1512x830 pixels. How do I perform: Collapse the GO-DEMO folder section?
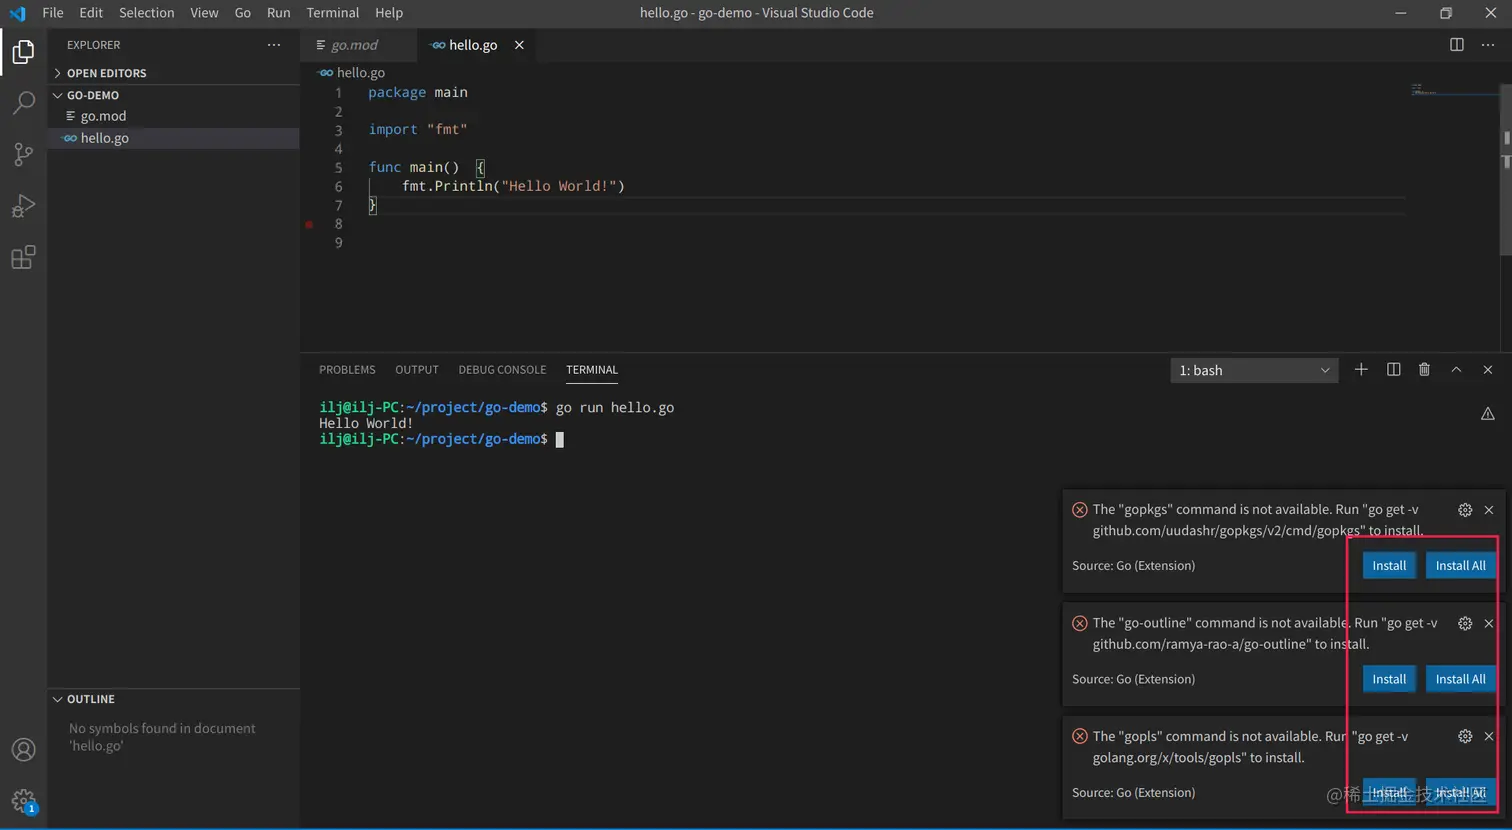point(174,95)
